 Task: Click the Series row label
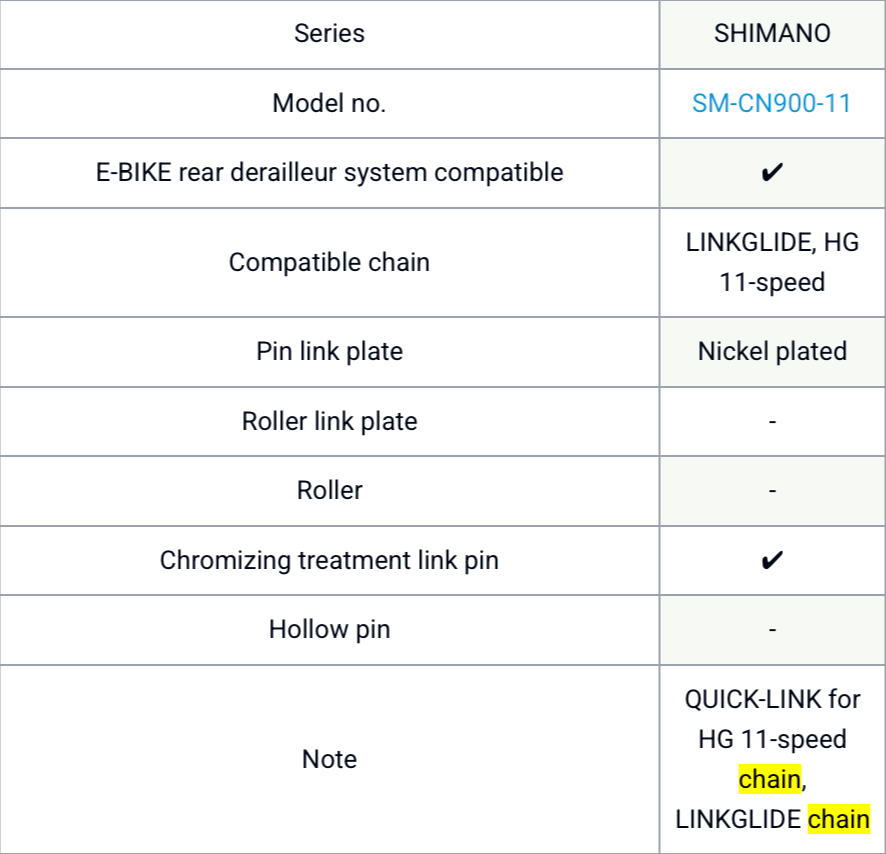pos(329,33)
